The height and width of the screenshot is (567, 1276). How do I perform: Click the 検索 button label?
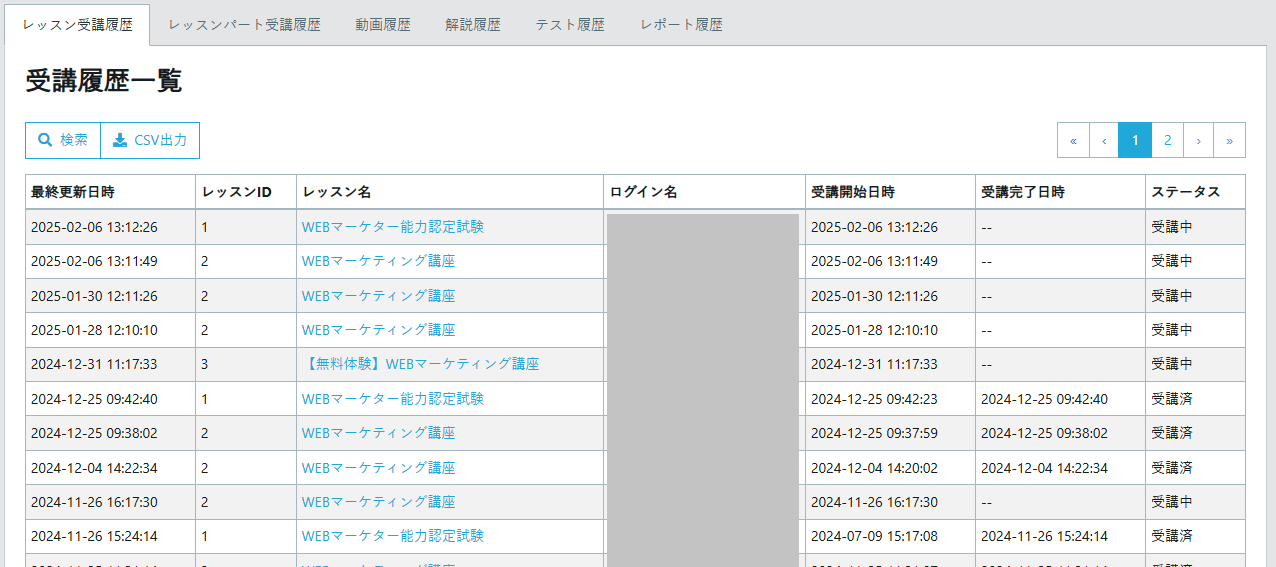coord(74,140)
